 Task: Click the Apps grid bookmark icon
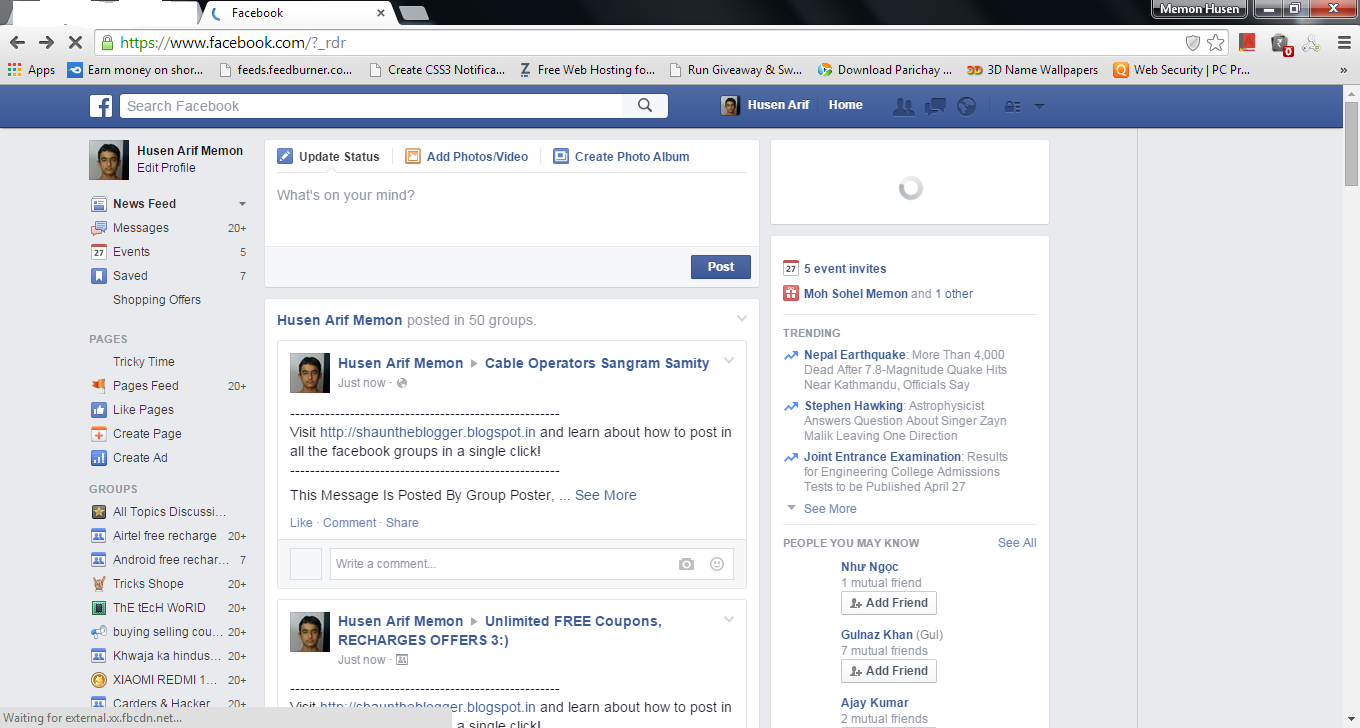click(14, 70)
